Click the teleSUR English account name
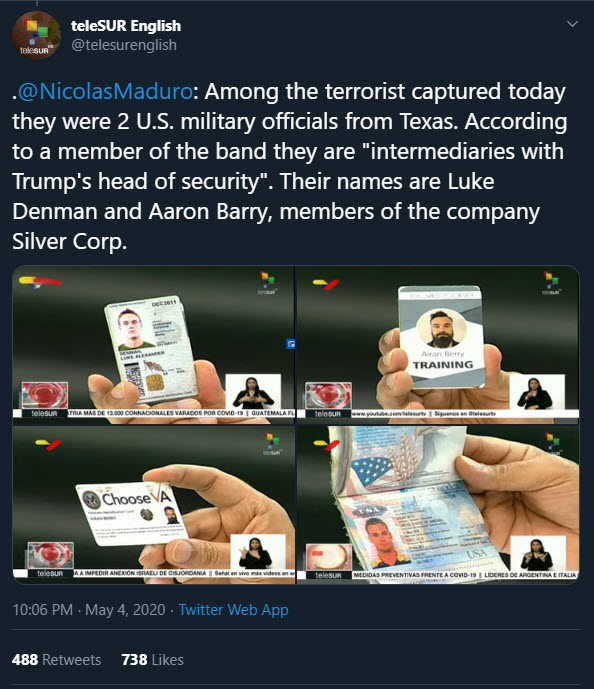This screenshot has height=689, width=594. 126,26
